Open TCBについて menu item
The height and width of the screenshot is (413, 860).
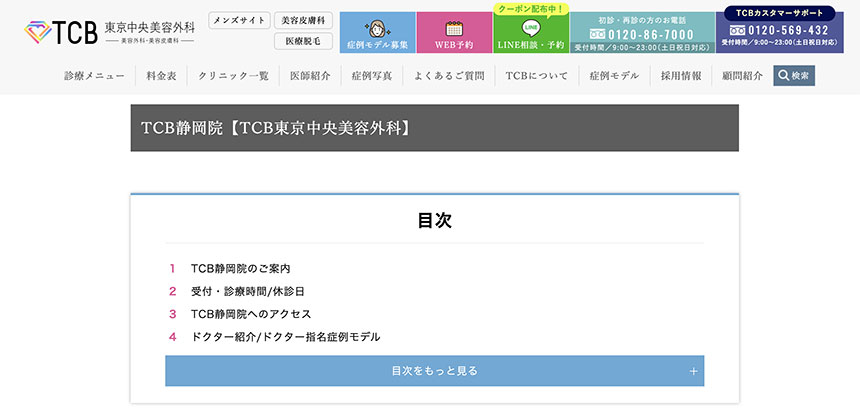(x=536, y=76)
